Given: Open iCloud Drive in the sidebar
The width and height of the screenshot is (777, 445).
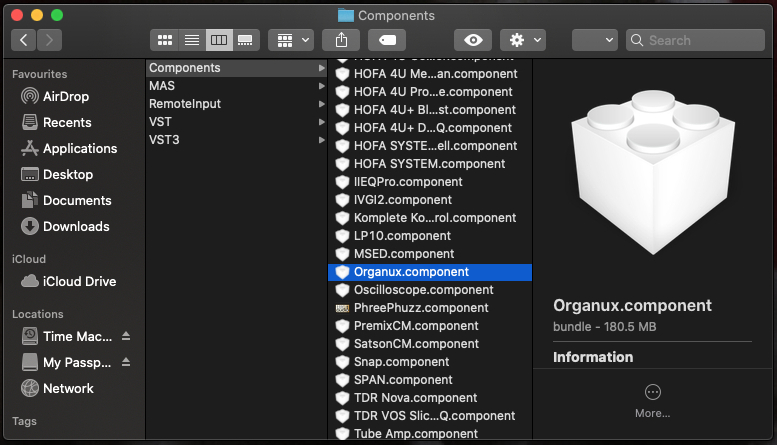Looking at the screenshot, I should [x=69, y=281].
